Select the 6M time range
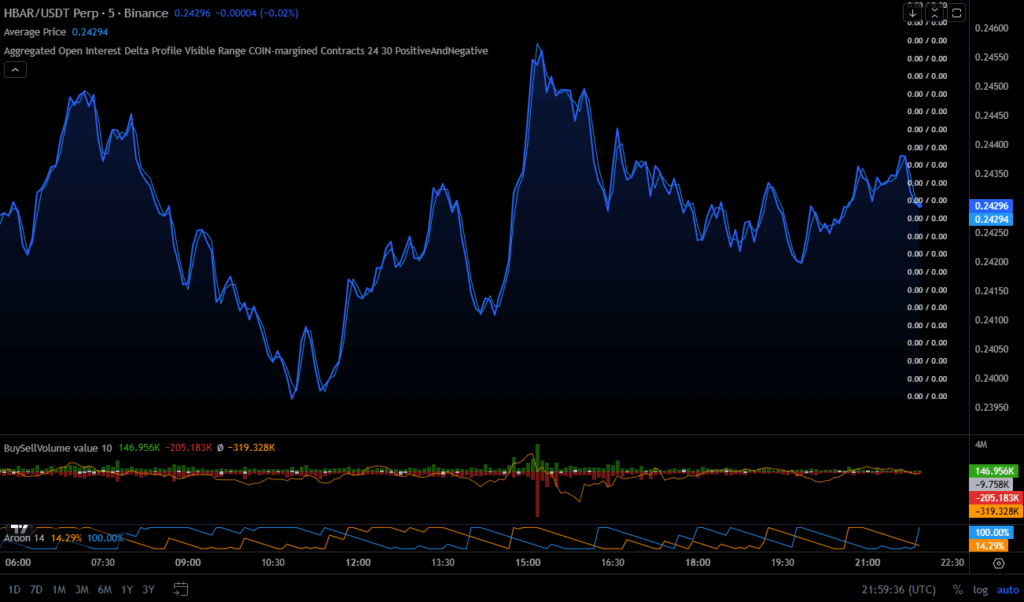1024x602 pixels. pyautogui.click(x=104, y=589)
